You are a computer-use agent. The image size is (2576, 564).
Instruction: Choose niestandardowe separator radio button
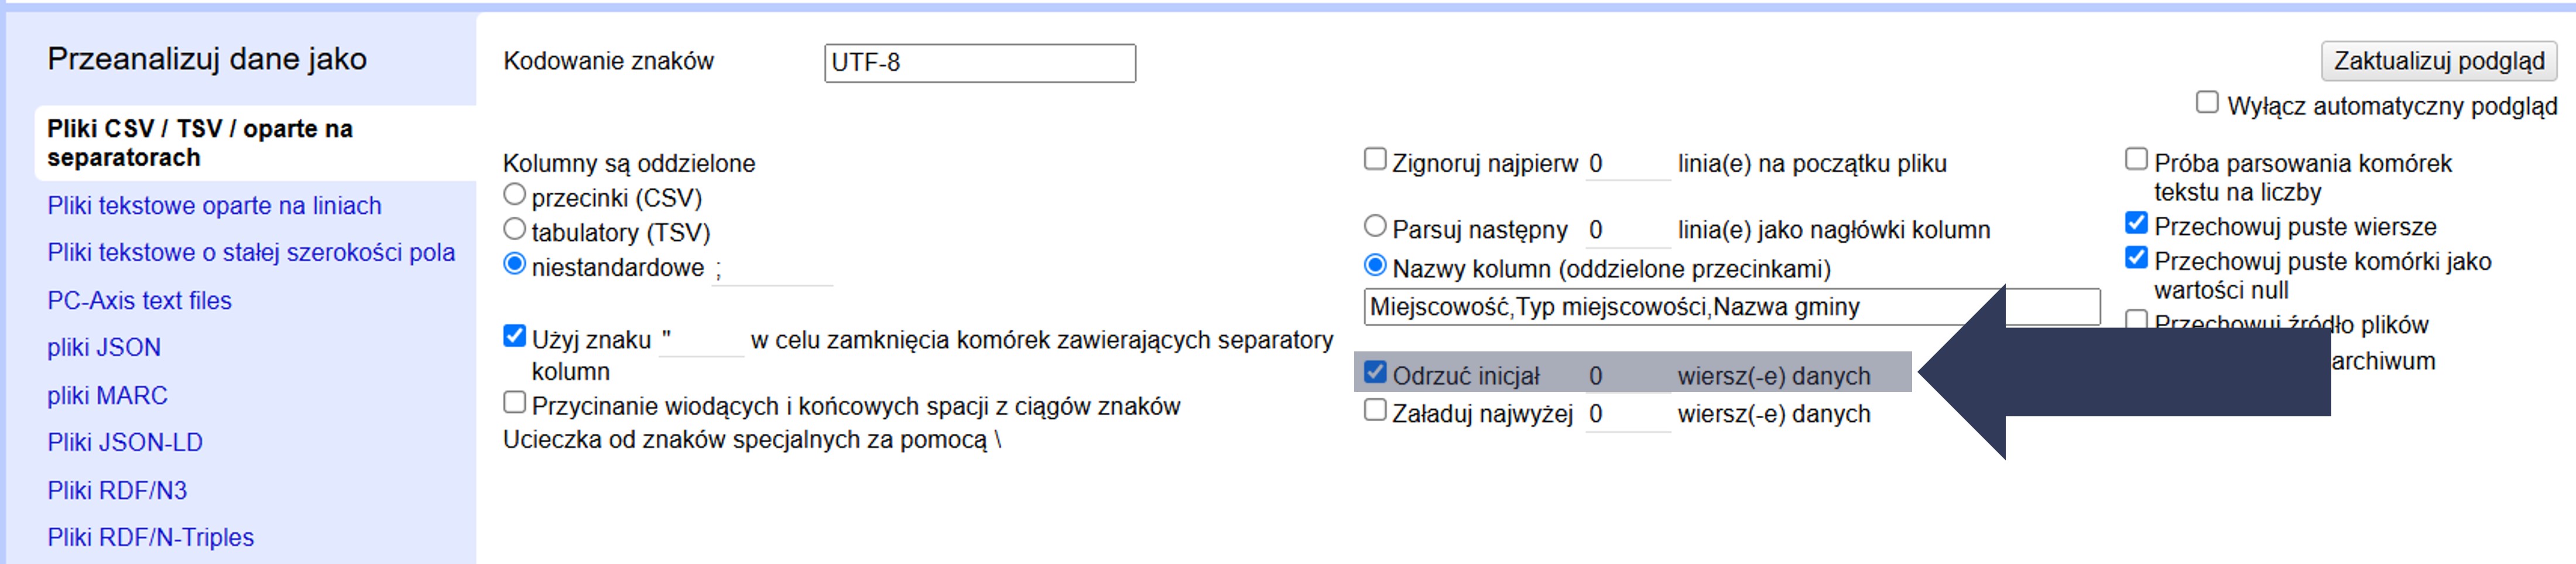click(514, 265)
